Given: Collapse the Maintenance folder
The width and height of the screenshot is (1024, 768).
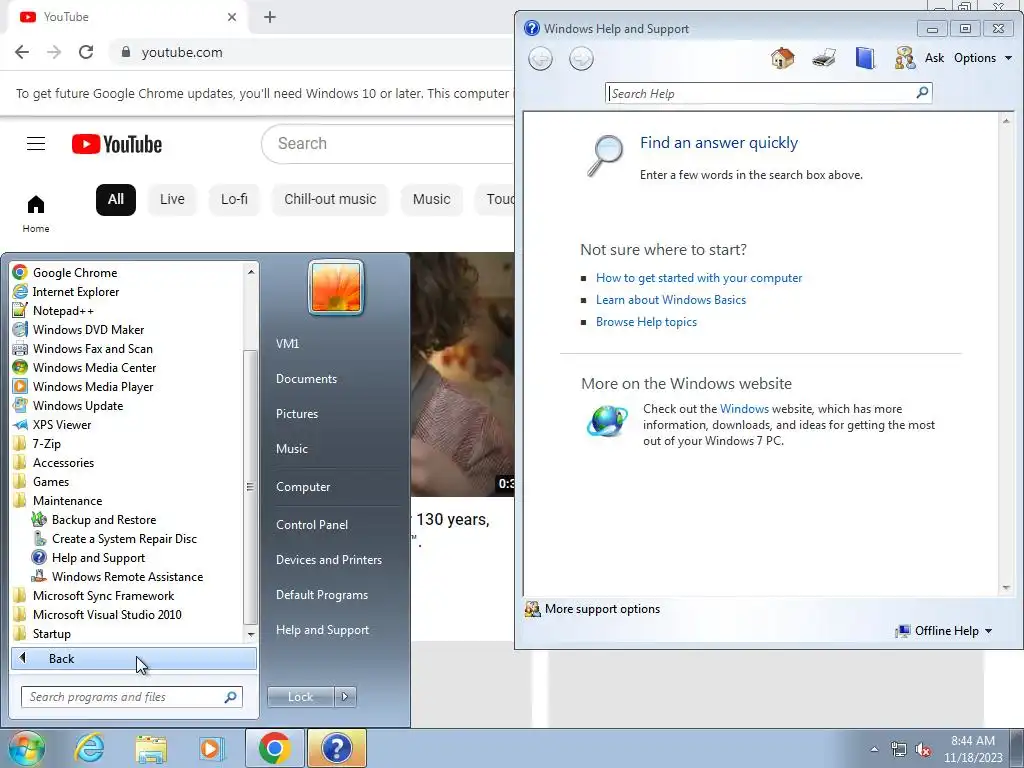Looking at the screenshot, I should coord(67,500).
